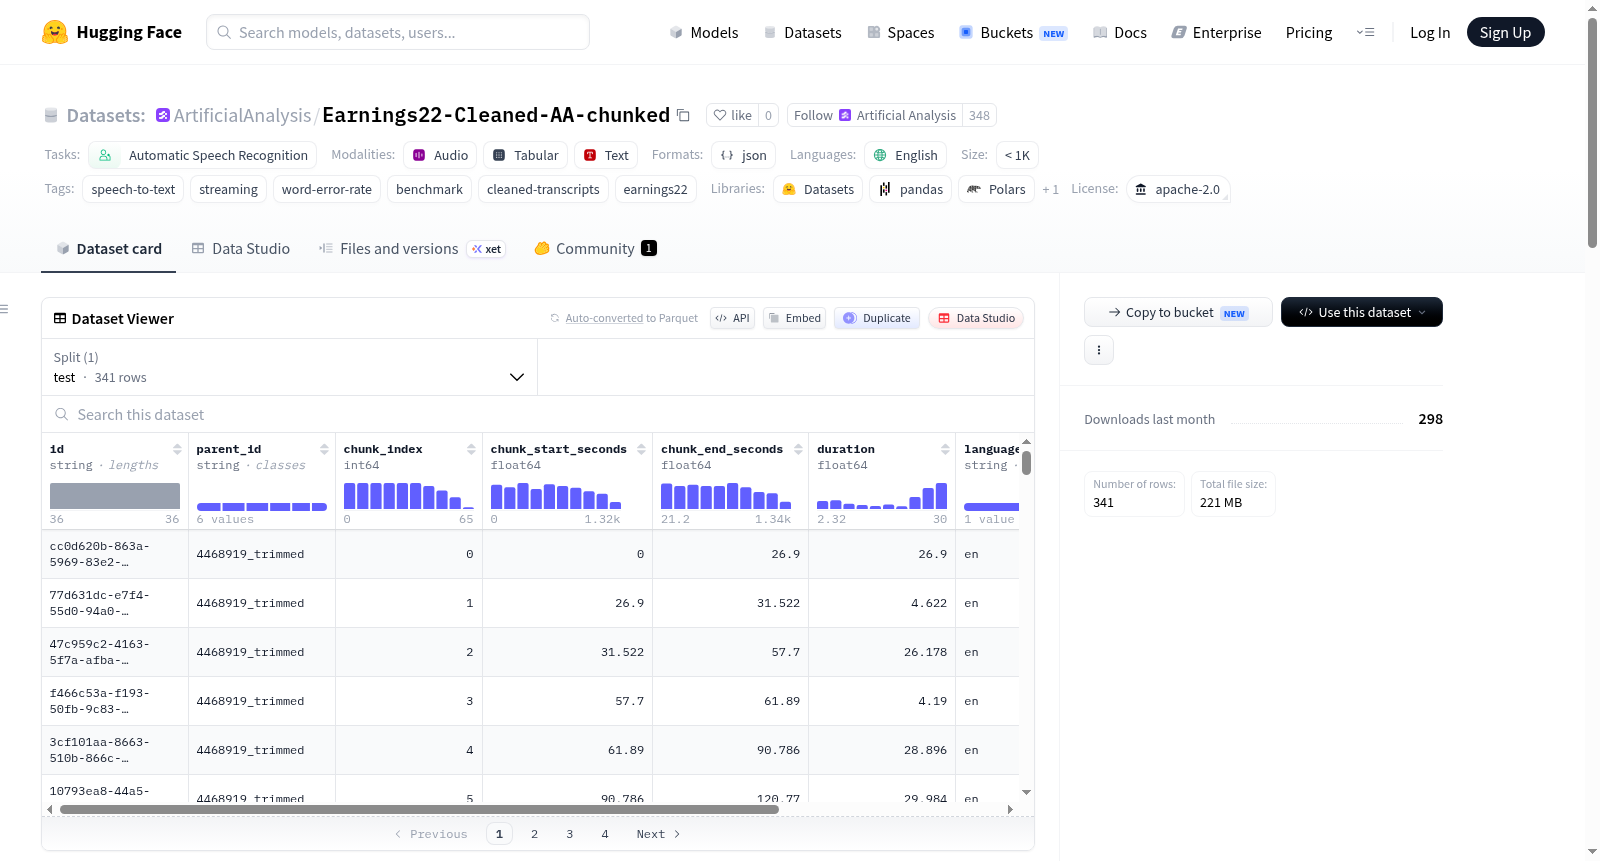Open the Data Studio tab

pyautogui.click(x=241, y=249)
